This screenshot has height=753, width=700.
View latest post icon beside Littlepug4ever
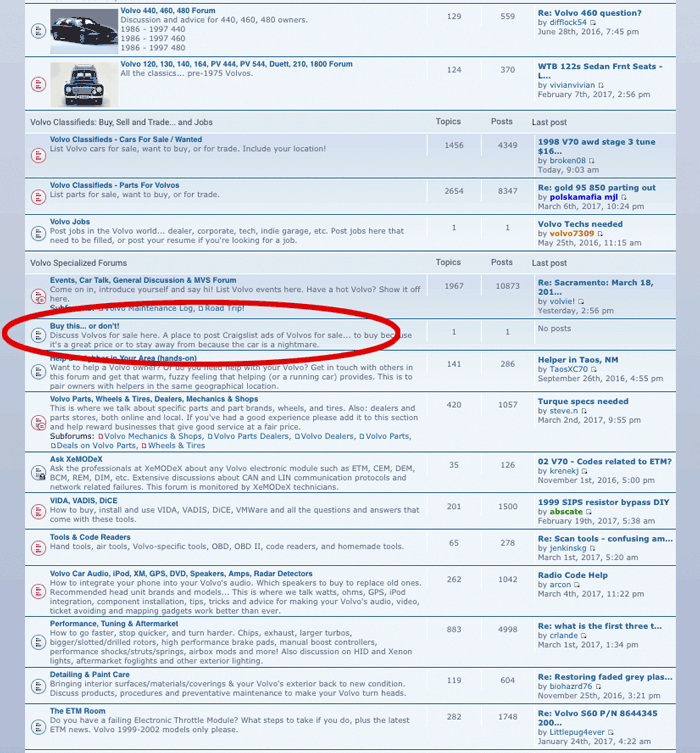click(611, 732)
